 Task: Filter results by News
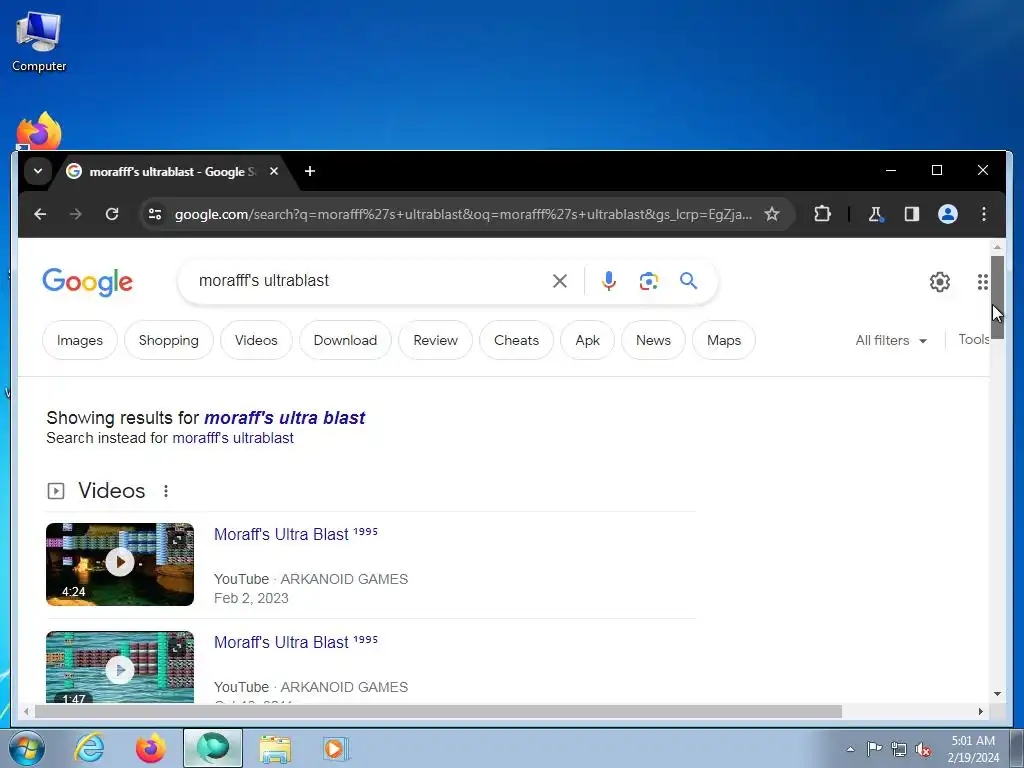coord(653,340)
